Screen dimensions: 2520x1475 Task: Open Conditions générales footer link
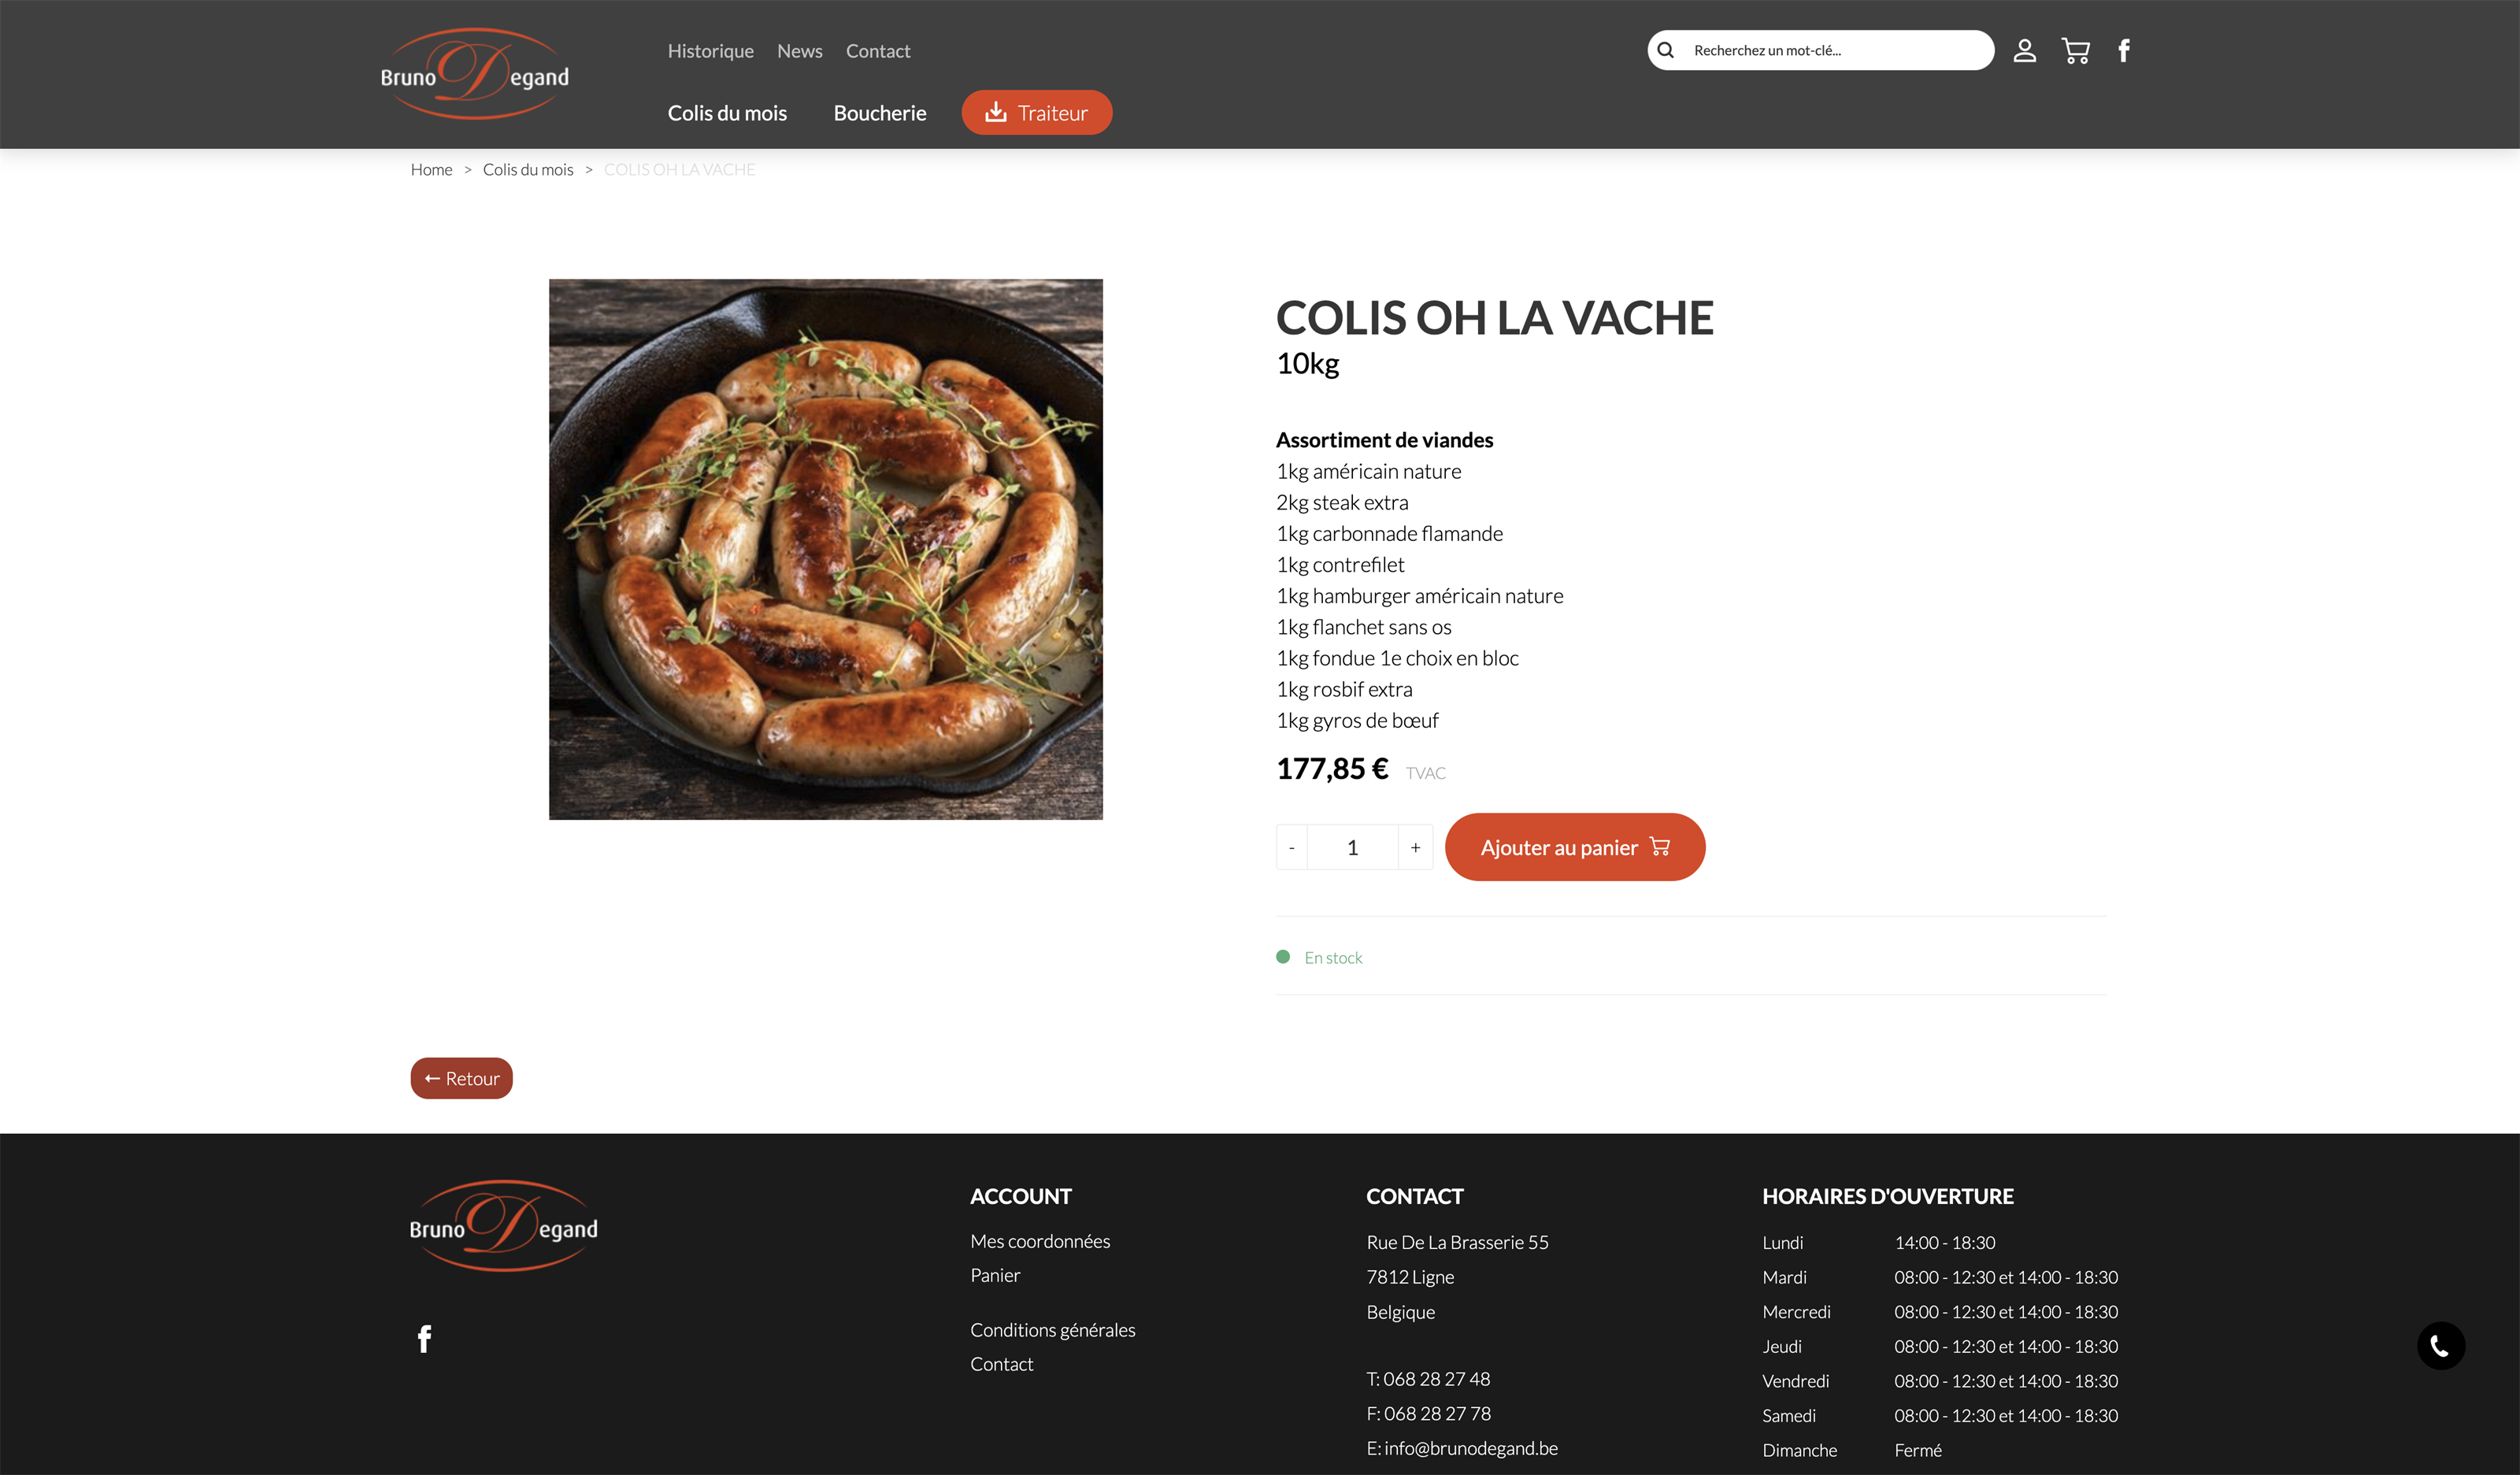tap(1052, 1330)
